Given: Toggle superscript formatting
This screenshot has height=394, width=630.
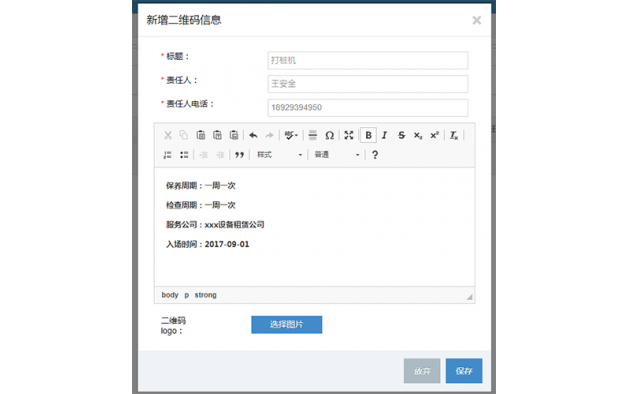Looking at the screenshot, I should tap(434, 135).
